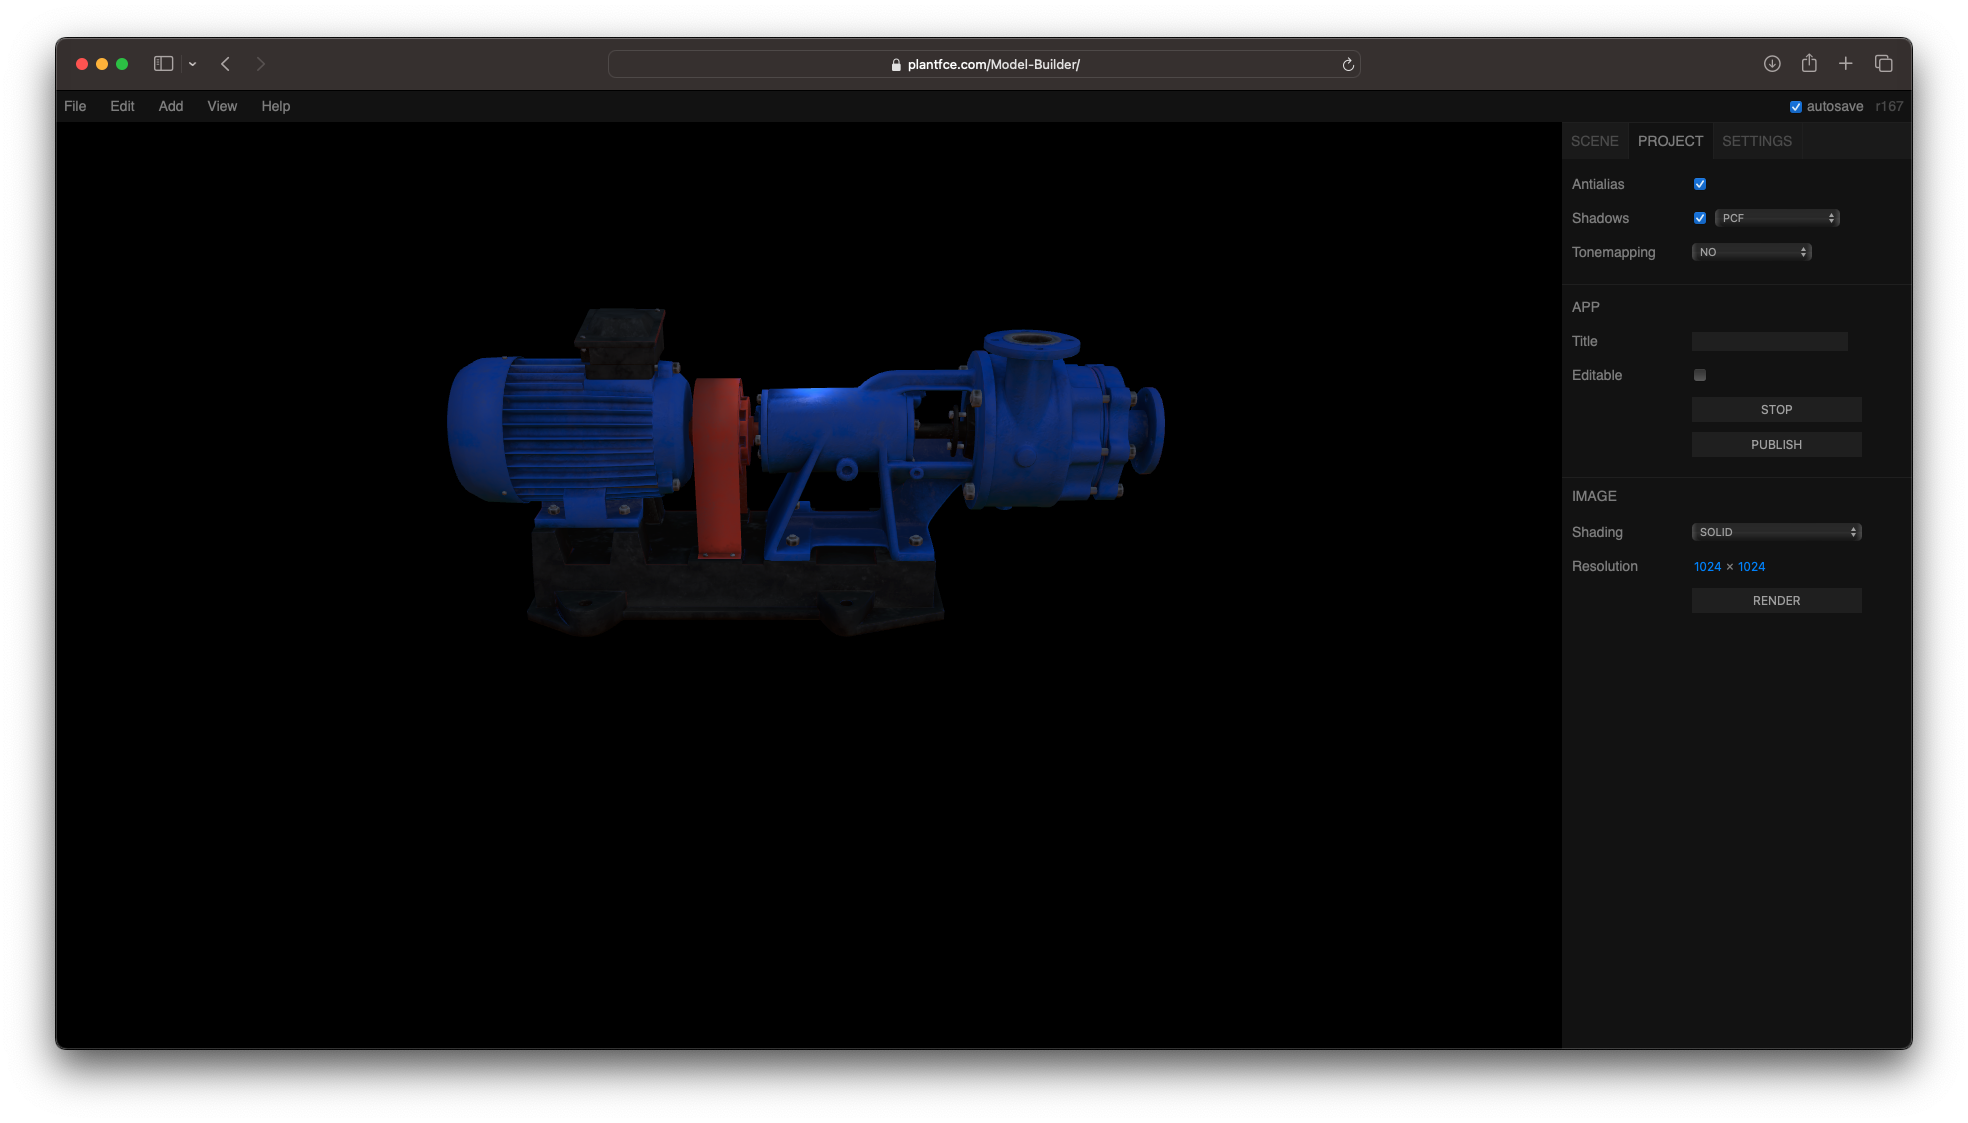Disable the Antialias checkbox
Screen dimensions: 1968x1123
click(x=1700, y=184)
